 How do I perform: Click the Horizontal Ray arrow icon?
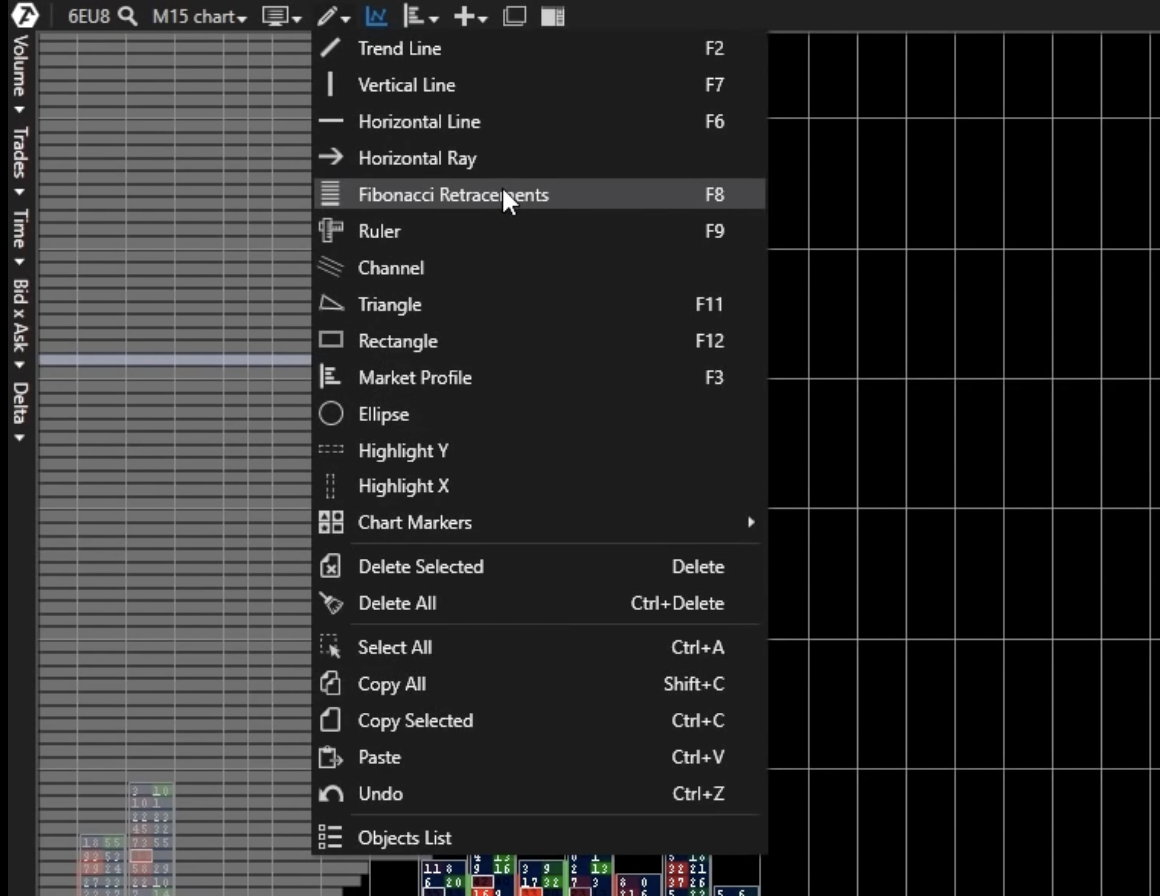[331, 157]
